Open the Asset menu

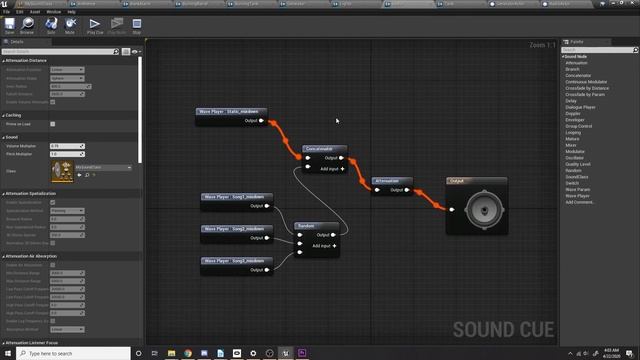click(35, 12)
